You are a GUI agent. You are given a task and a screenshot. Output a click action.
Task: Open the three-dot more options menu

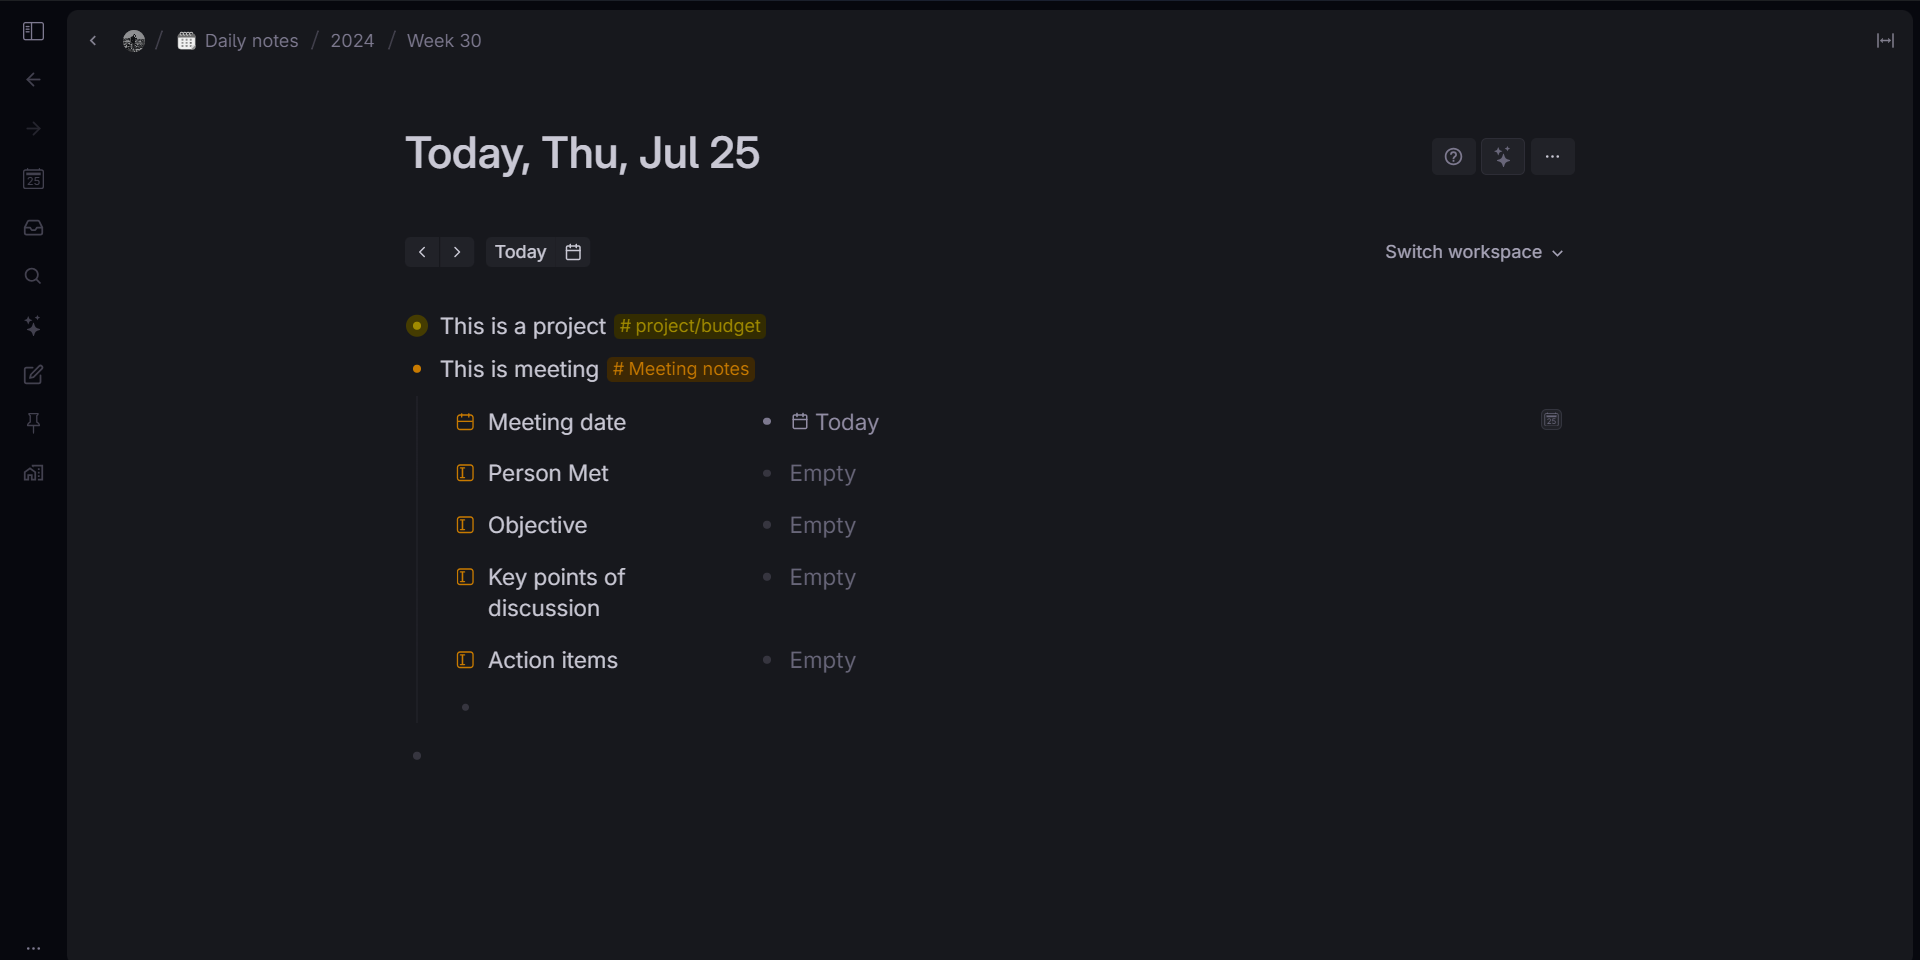point(1552,156)
